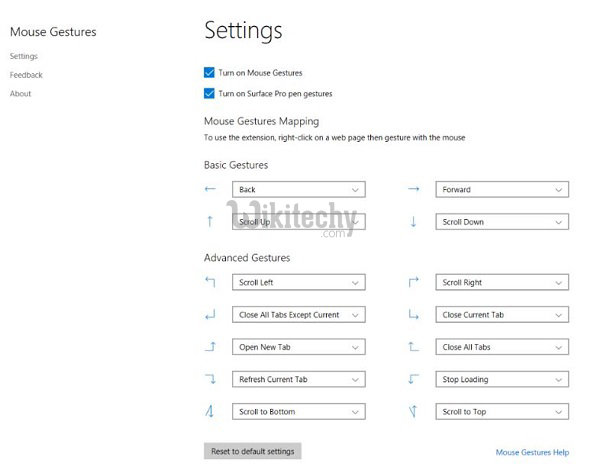600x470 pixels.
Task: Click the left arrow gesture icon
Action: [x=210, y=189]
